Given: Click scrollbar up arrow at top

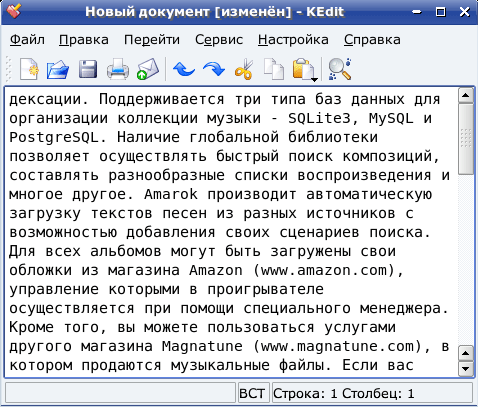Looking at the screenshot, I should (466, 96).
